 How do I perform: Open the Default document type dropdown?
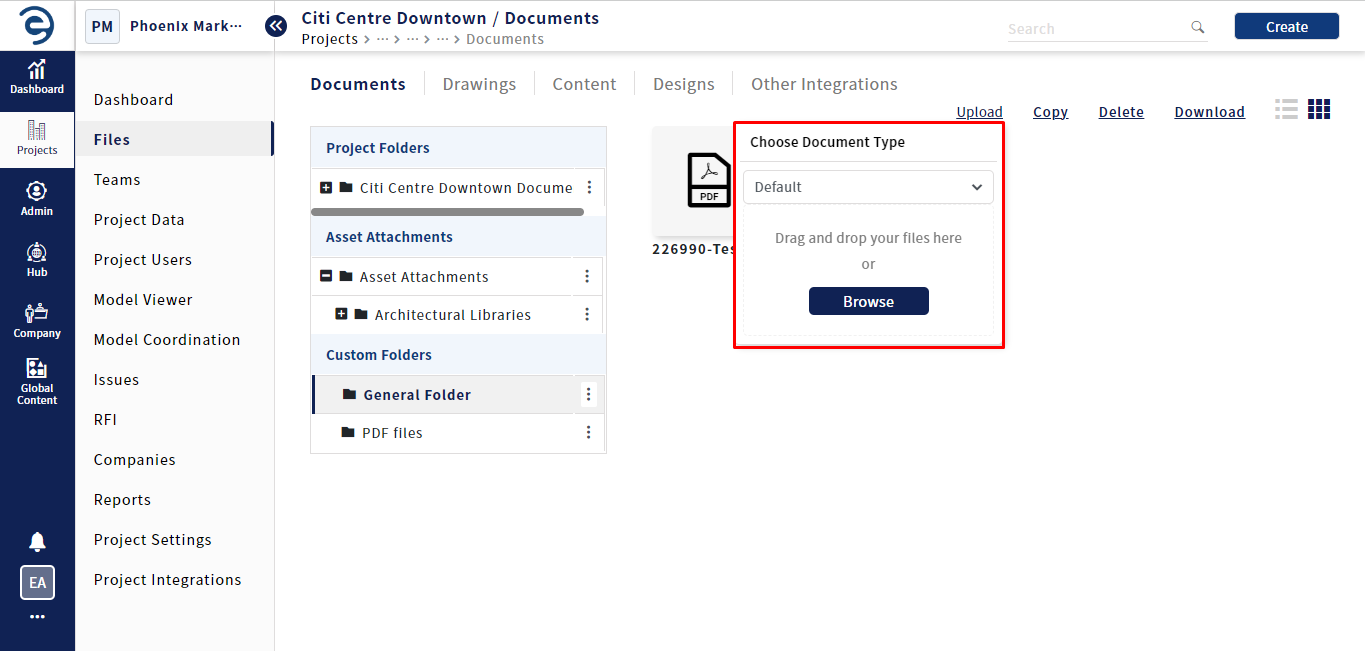point(868,187)
